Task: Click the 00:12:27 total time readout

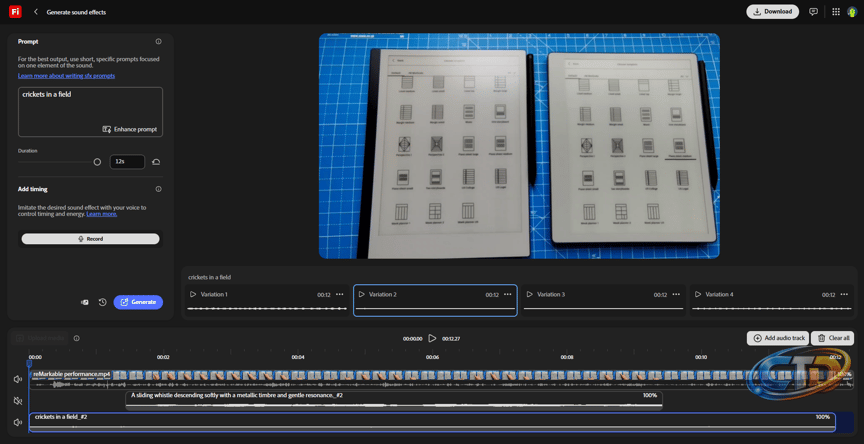Action: coord(451,339)
